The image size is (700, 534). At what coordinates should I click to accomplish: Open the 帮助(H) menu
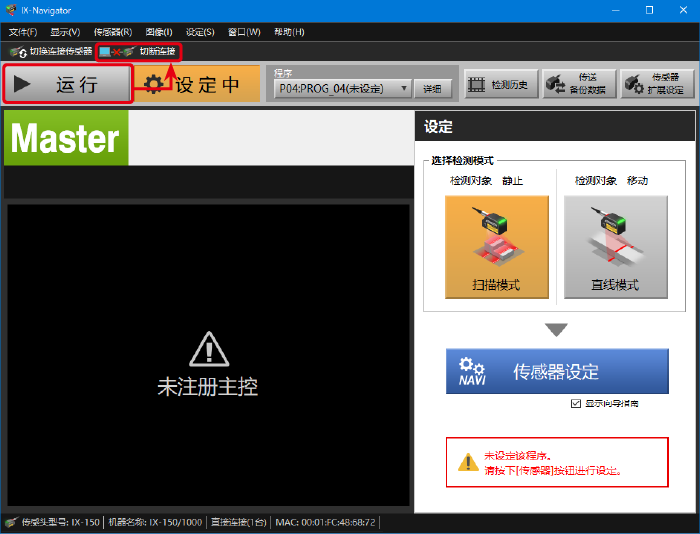tap(289, 32)
